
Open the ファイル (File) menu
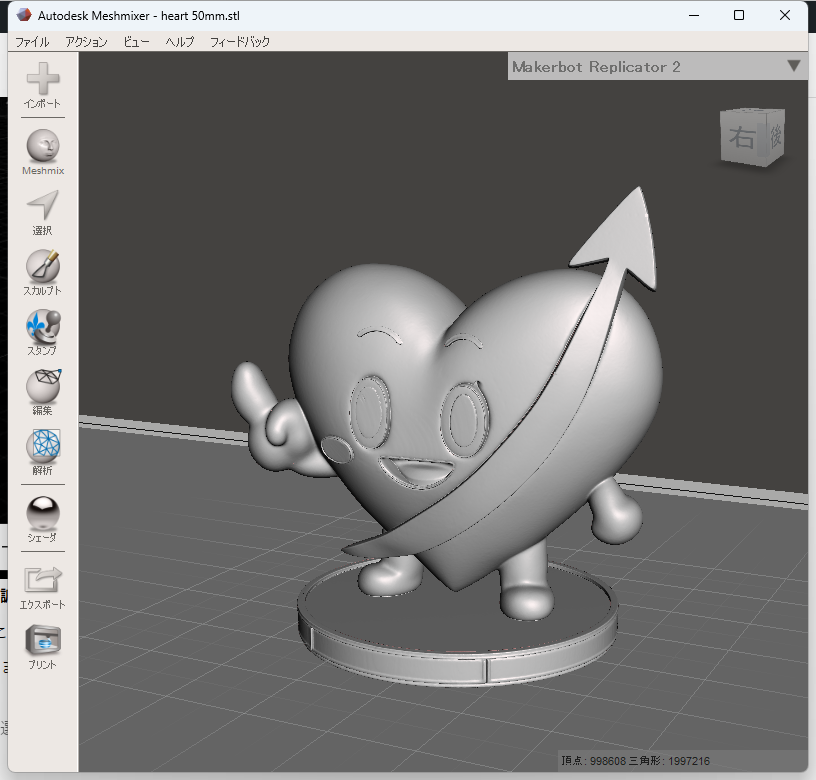pyautogui.click(x=32, y=42)
